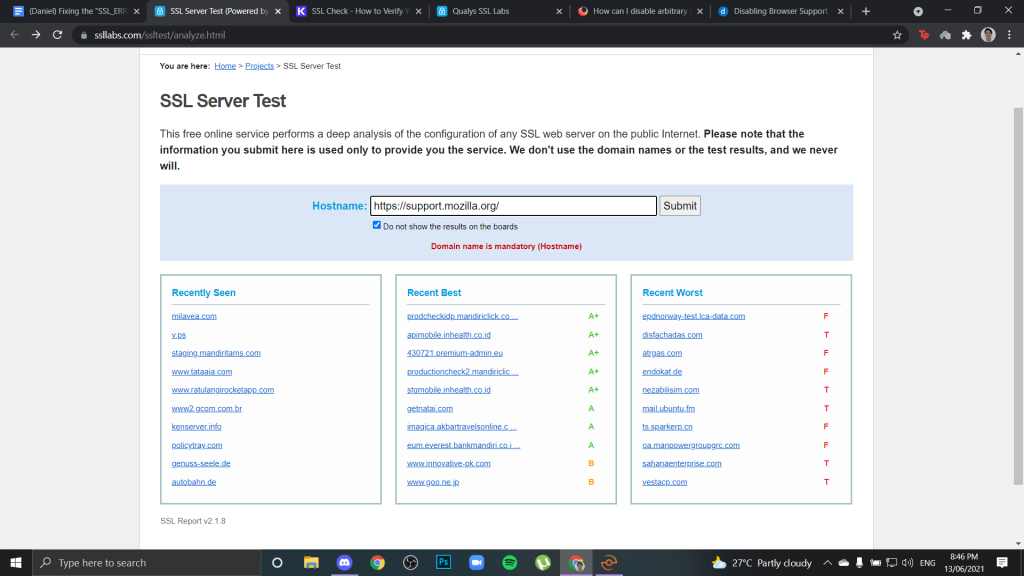Open vestacp.com worst result link
Screen dimensions: 1024x576
click(665, 482)
